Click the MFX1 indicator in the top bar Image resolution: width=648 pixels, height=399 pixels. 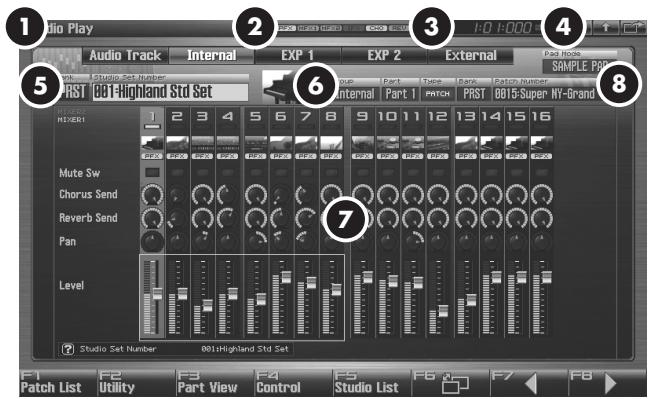(x=308, y=28)
